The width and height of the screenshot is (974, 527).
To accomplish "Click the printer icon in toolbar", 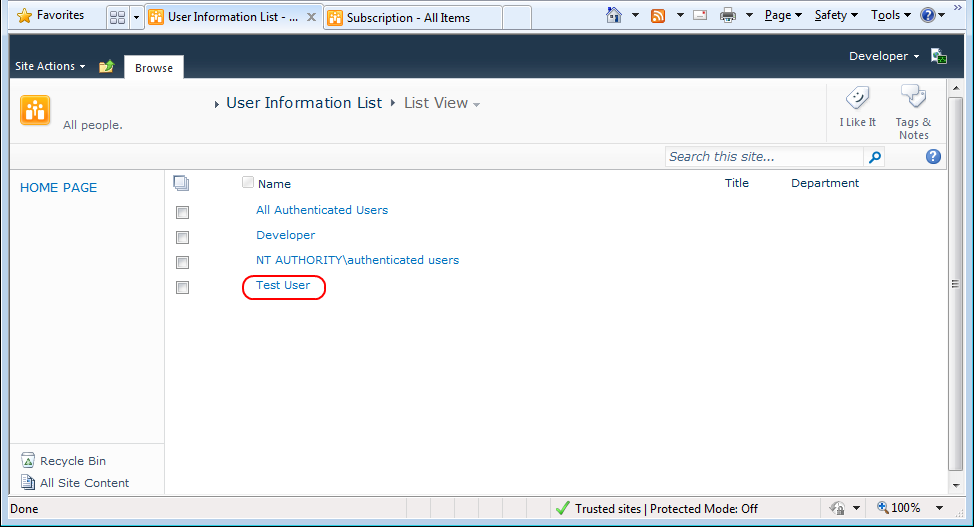I will (x=727, y=16).
